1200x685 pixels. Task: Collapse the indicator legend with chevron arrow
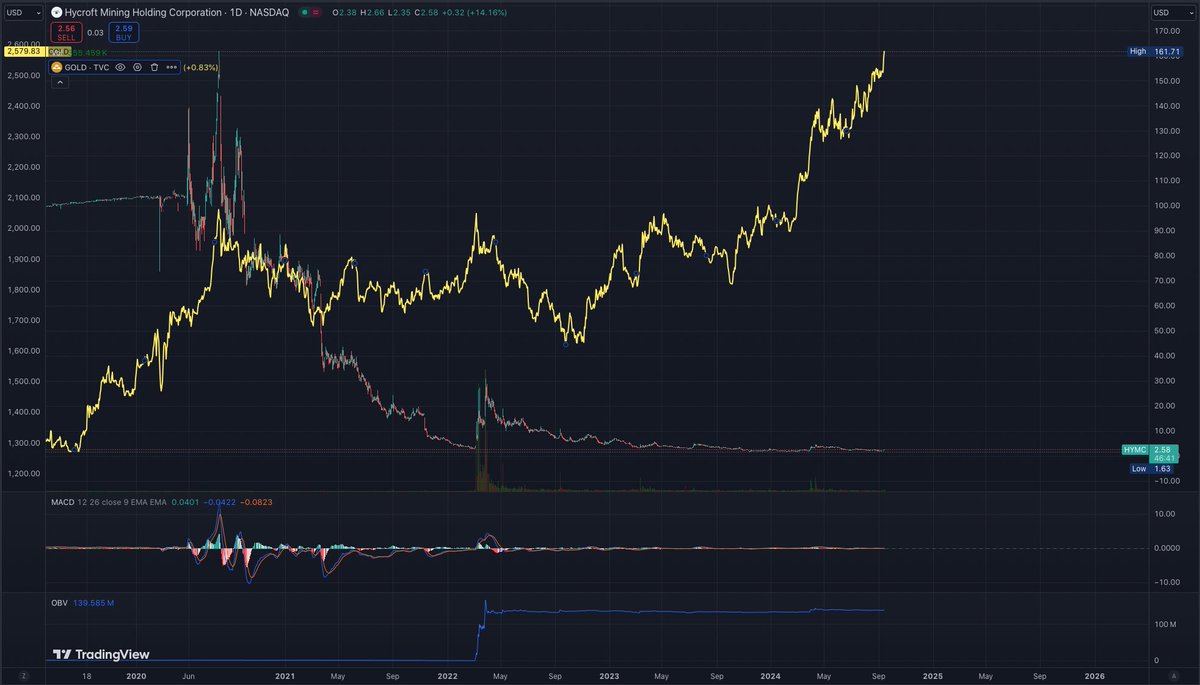[x=59, y=82]
